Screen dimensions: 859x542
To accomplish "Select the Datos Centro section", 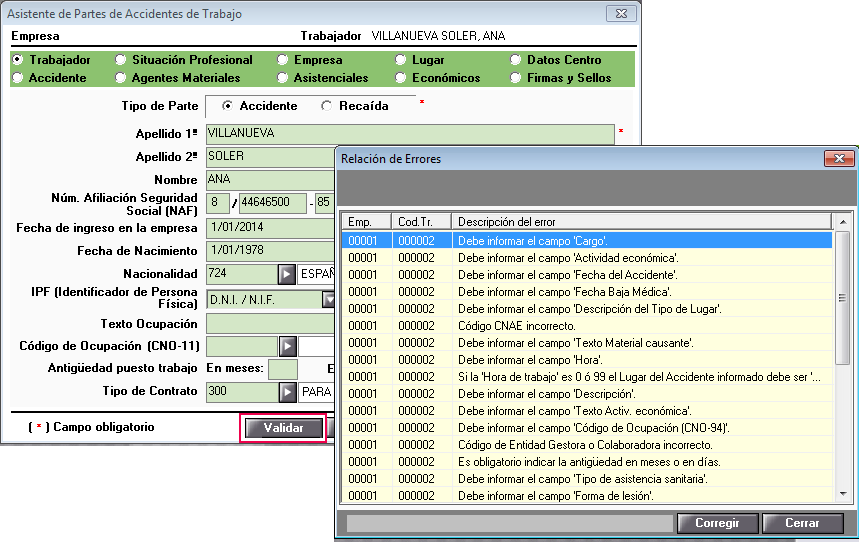I will 516,59.
